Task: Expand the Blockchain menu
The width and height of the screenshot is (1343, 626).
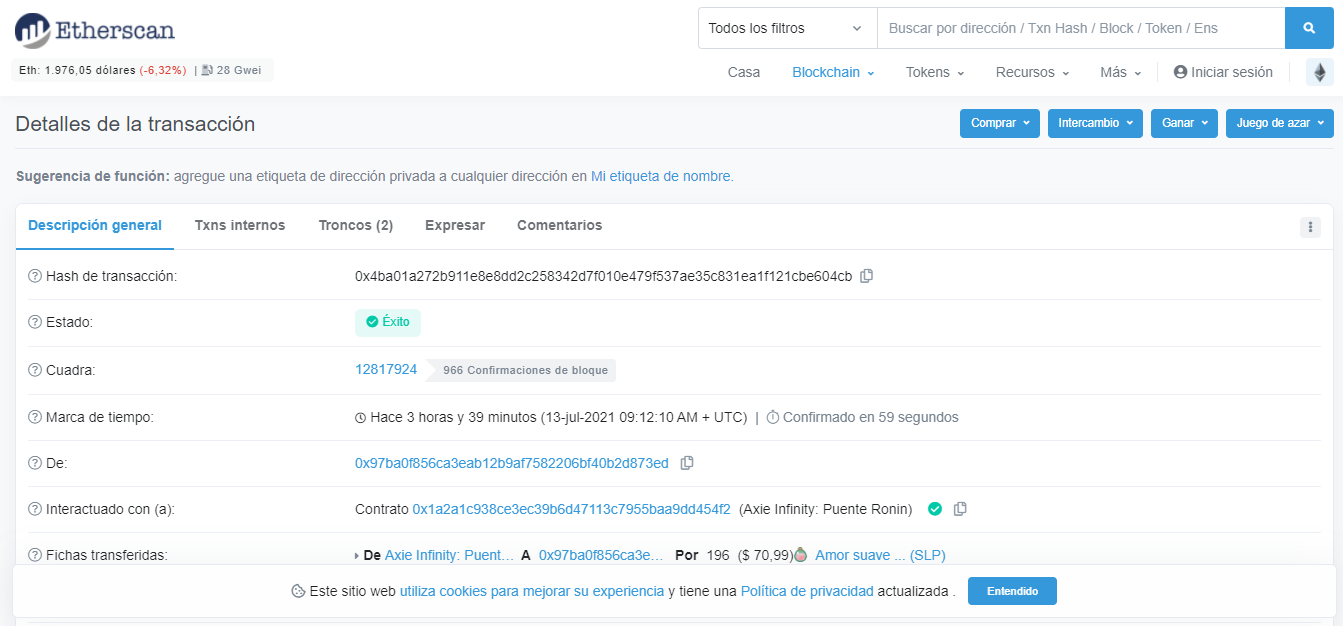Action: coord(833,72)
